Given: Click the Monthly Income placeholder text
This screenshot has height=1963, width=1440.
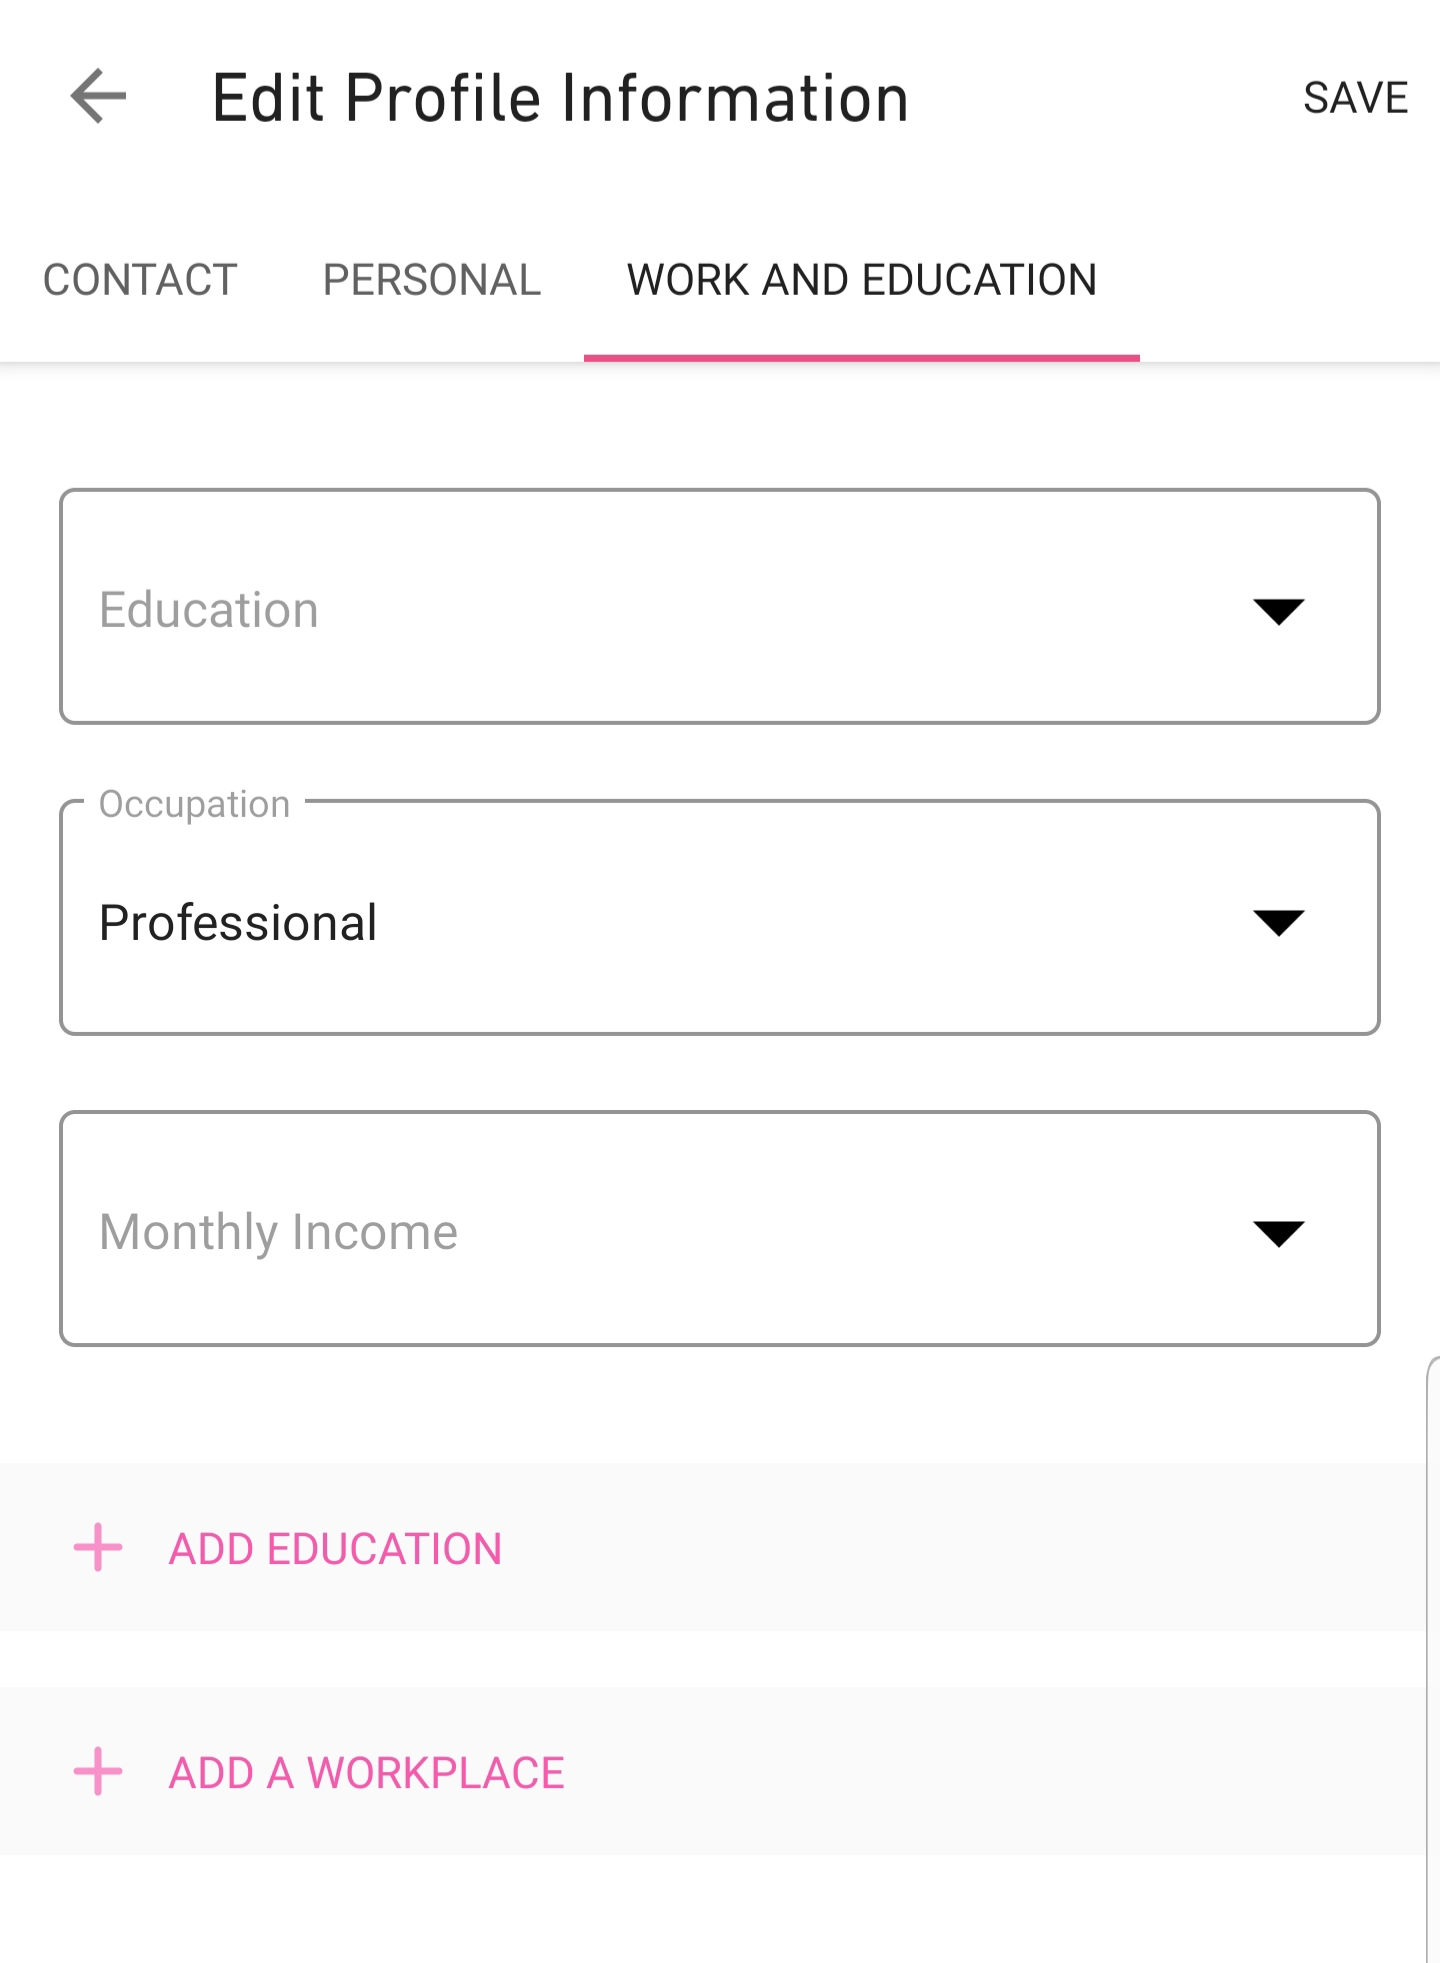Looking at the screenshot, I should point(278,1232).
